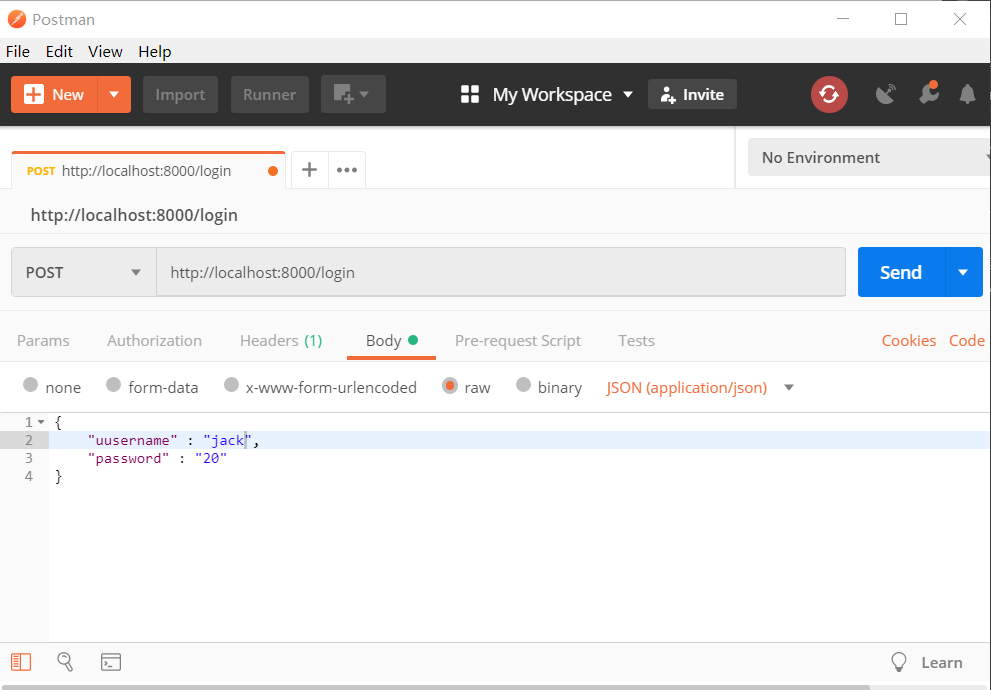Select x-www-form-urlencoded radio button
This screenshot has height=690, width=991.
click(231, 385)
